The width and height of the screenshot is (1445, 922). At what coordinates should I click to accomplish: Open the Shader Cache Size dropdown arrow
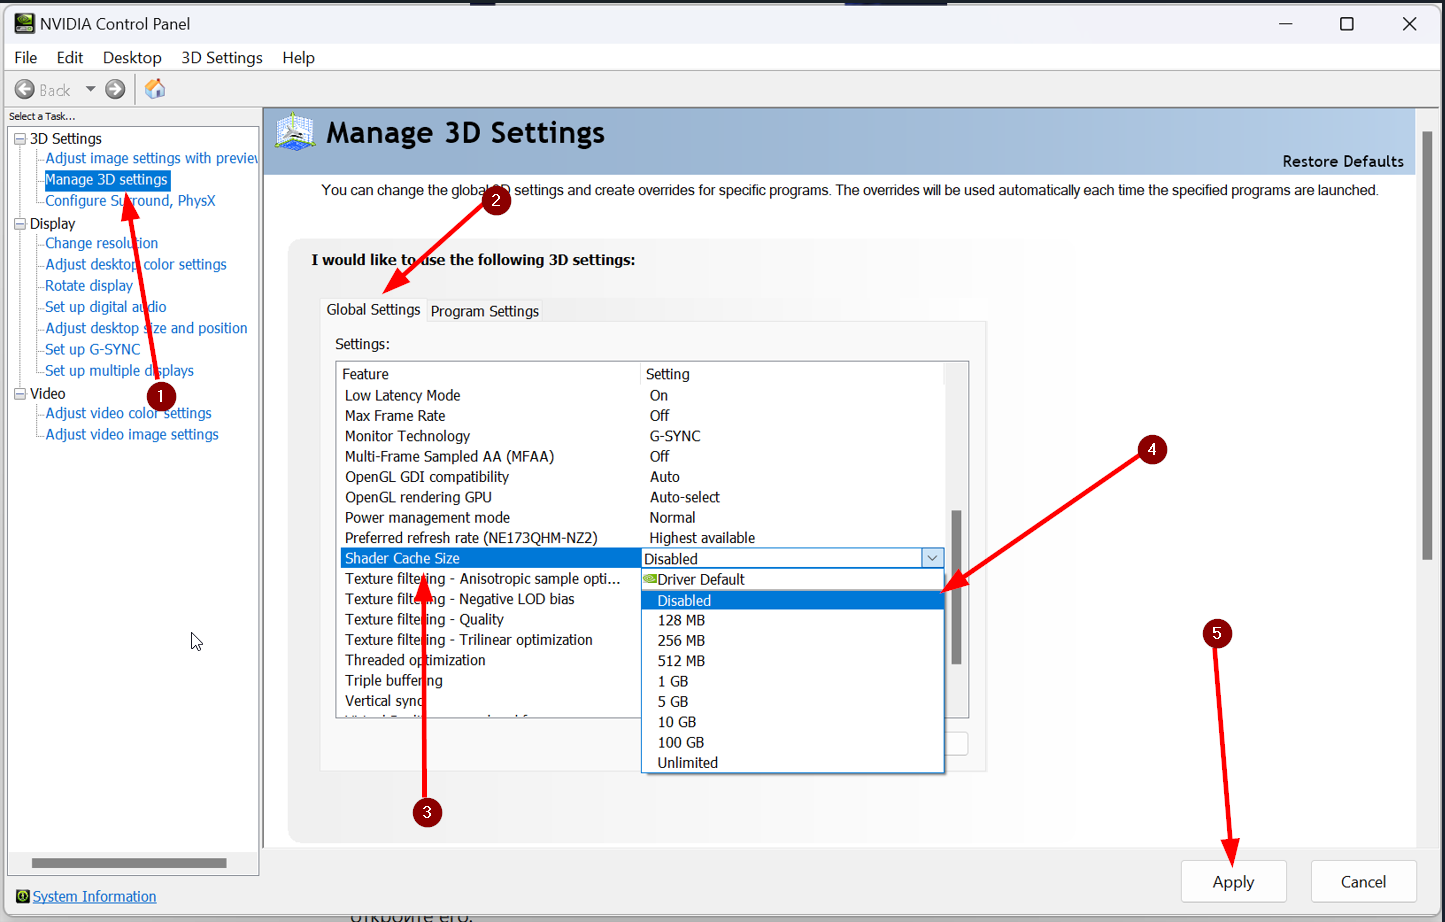(x=932, y=559)
